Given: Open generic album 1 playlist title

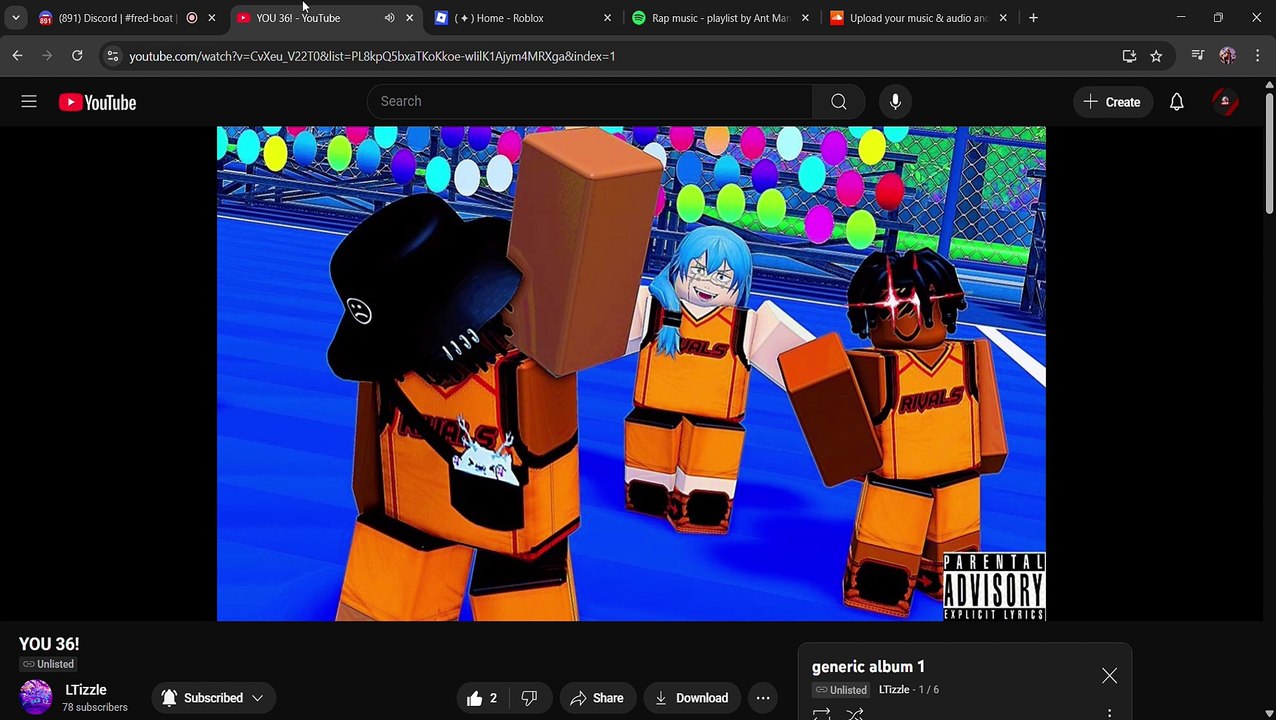Looking at the screenshot, I should tap(868, 667).
